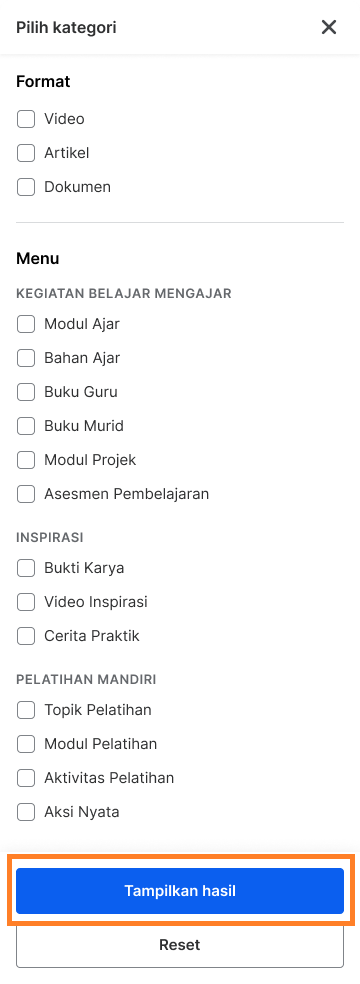Check the Aksi Nyata checkbox
The height and width of the screenshot is (984, 360).
point(26,812)
